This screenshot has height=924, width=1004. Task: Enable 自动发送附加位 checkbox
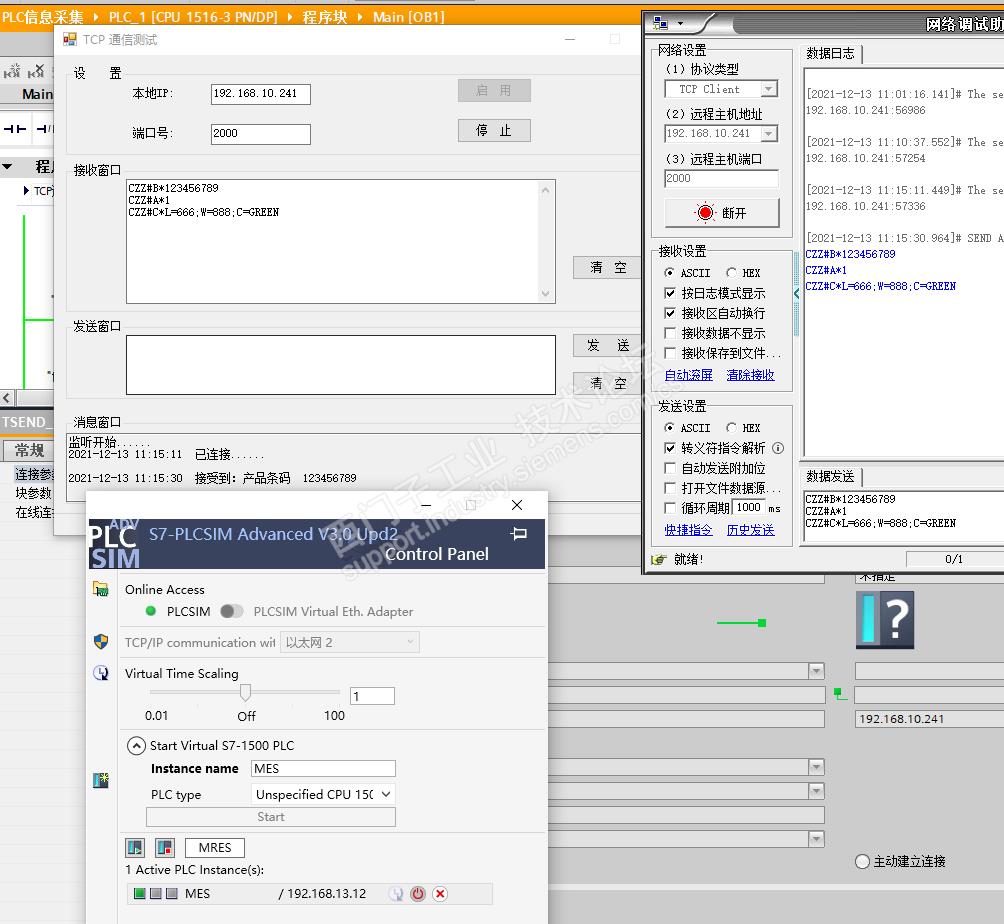pos(670,468)
